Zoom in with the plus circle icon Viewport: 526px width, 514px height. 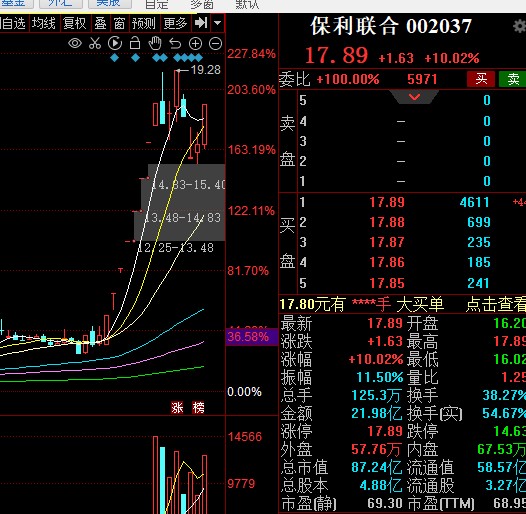(195, 44)
